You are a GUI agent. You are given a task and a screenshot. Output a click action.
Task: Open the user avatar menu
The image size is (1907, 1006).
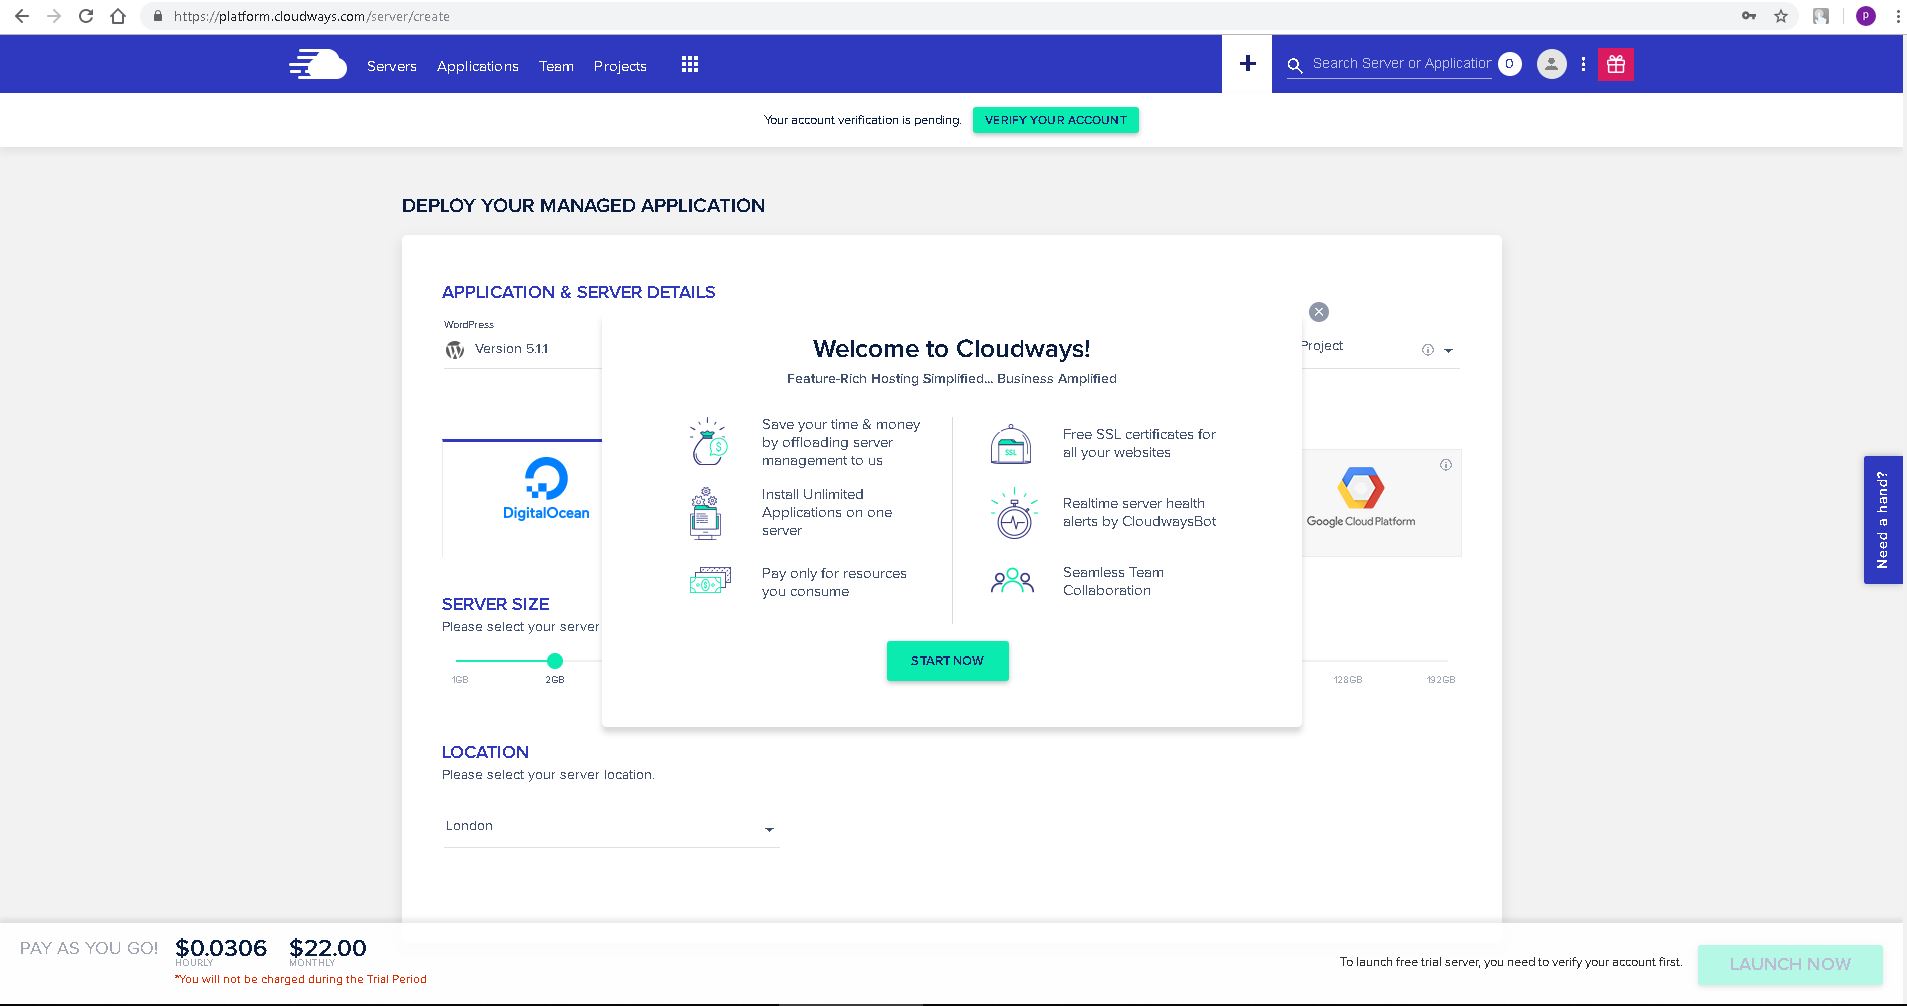[1551, 64]
